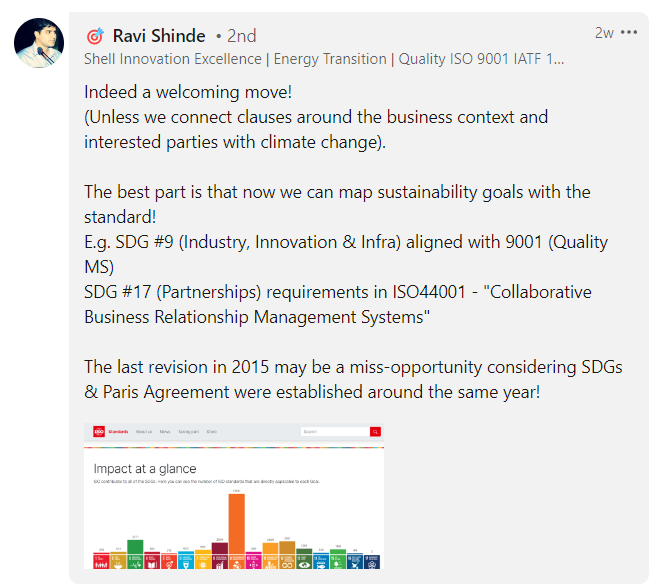Open News in the ISO navigation
The height and width of the screenshot is (587, 660).
[165, 432]
